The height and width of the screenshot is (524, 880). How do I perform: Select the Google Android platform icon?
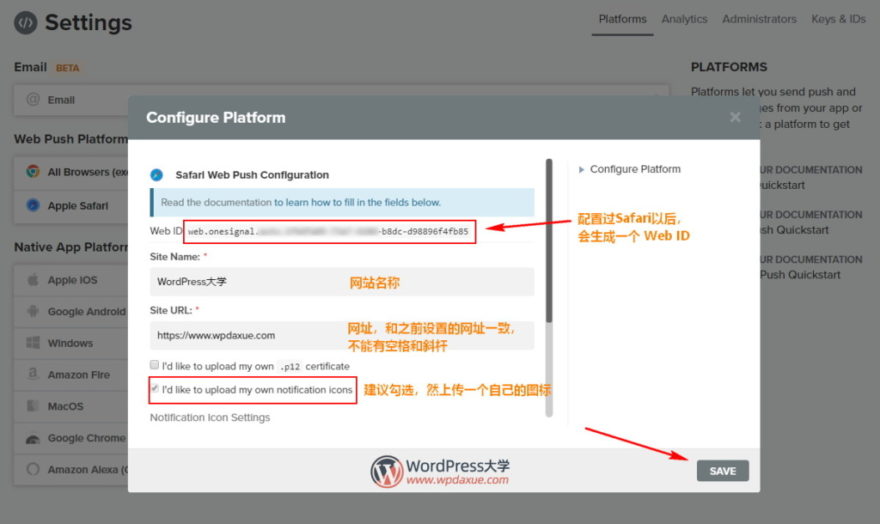coord(32,312)
